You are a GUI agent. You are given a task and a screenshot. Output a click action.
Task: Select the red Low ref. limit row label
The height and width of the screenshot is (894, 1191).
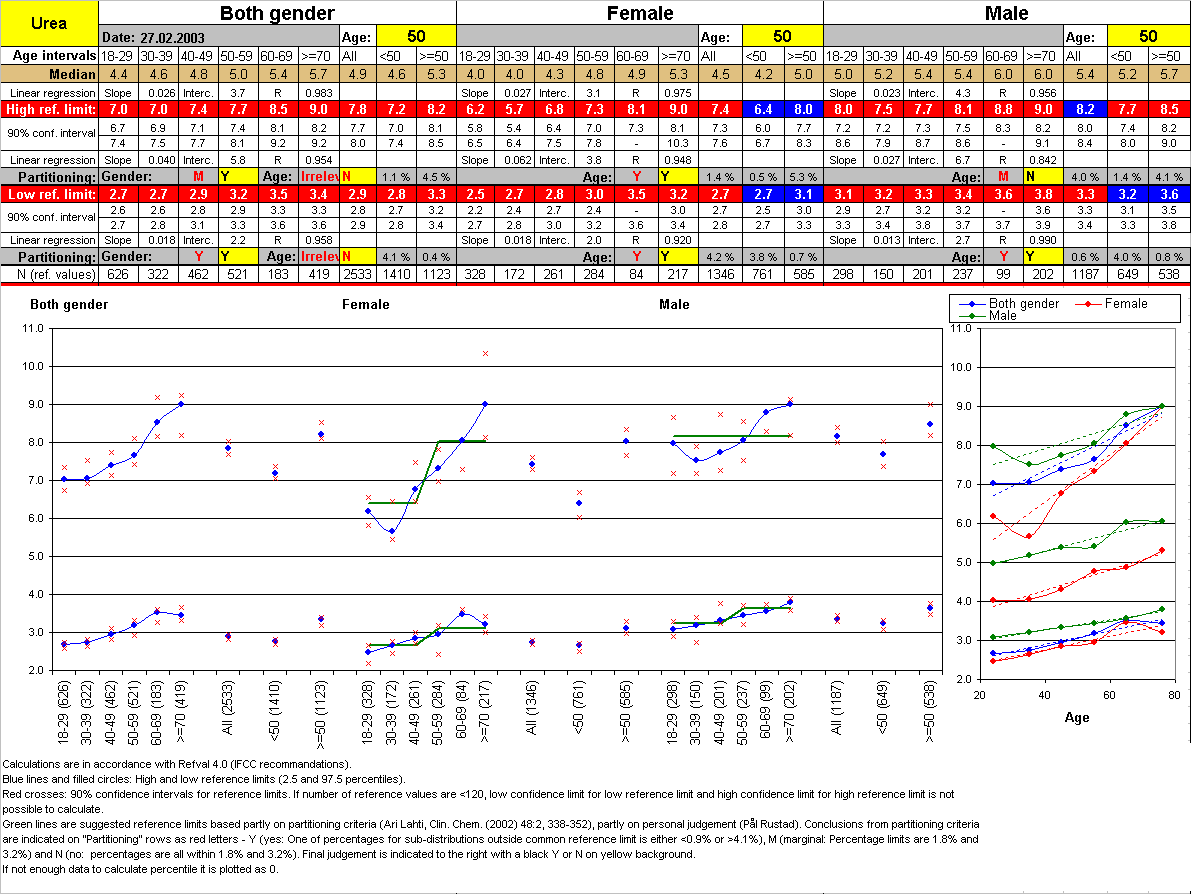(x=49, y=194)
